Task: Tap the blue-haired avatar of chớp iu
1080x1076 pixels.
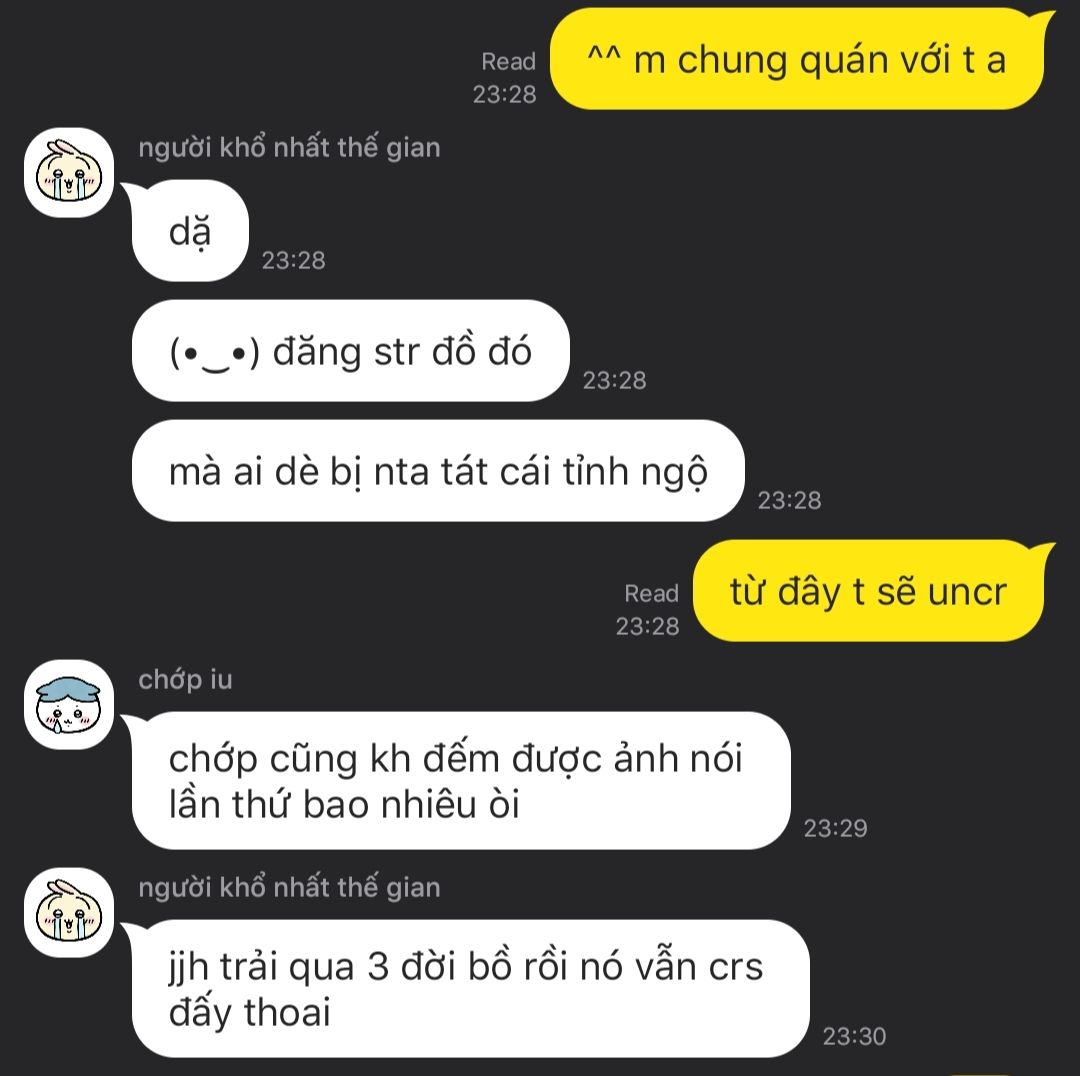Action: 69,705
